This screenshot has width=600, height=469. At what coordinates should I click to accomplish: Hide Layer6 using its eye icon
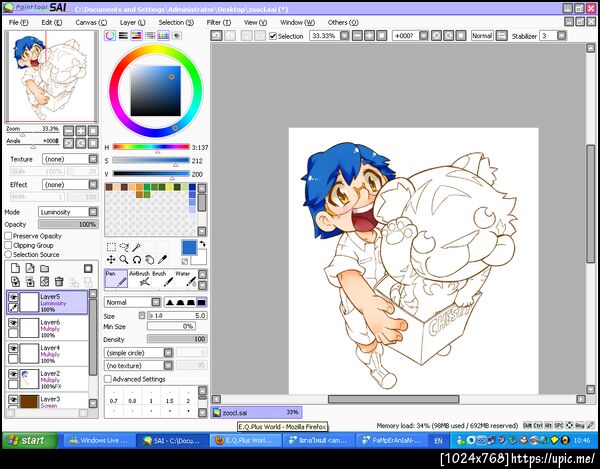[x=13, y=323]
